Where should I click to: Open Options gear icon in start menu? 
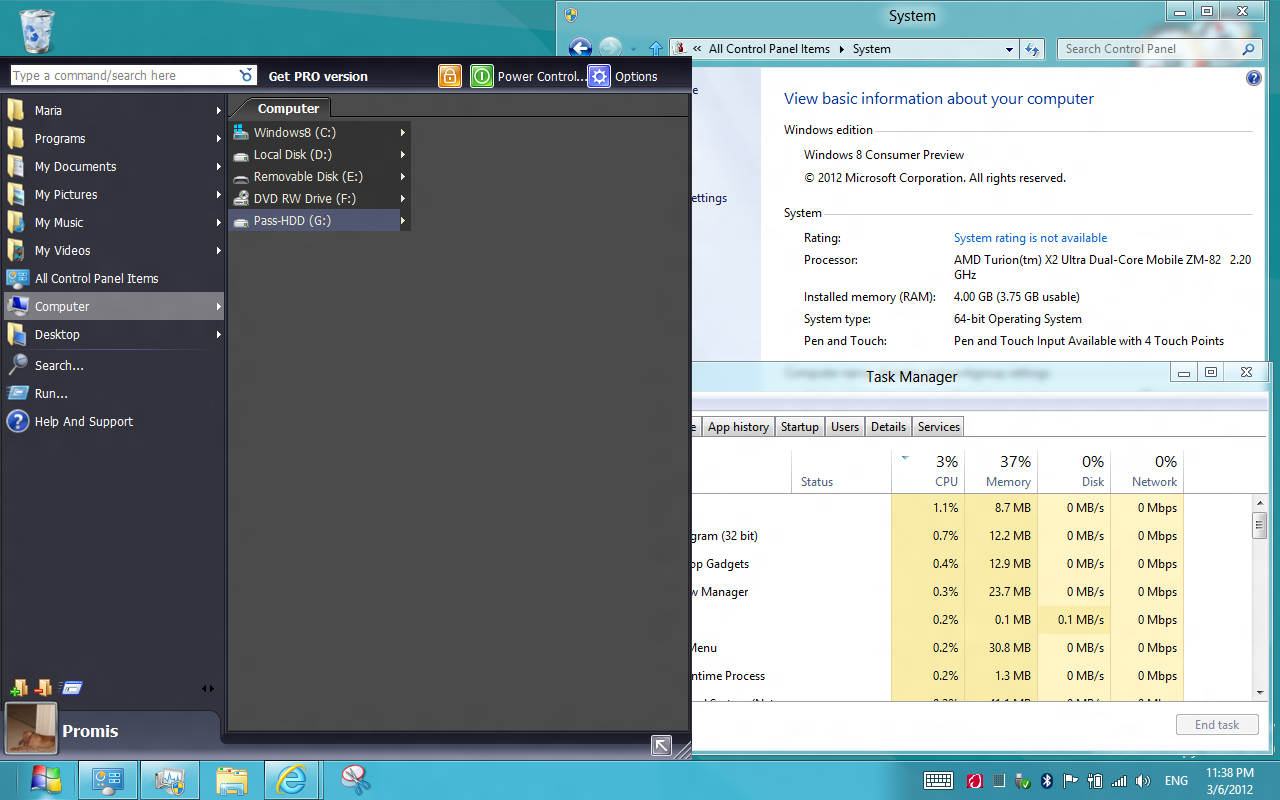tap(599, 76)
